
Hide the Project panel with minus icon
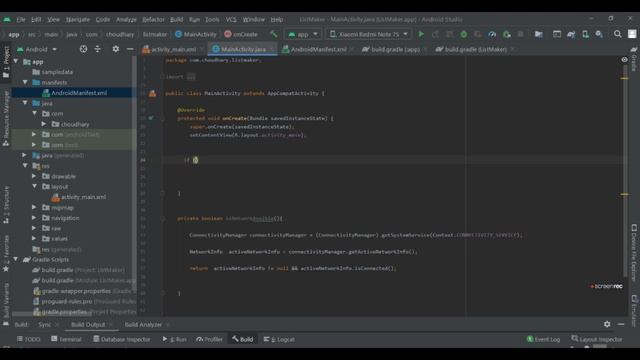click(130, 49)
